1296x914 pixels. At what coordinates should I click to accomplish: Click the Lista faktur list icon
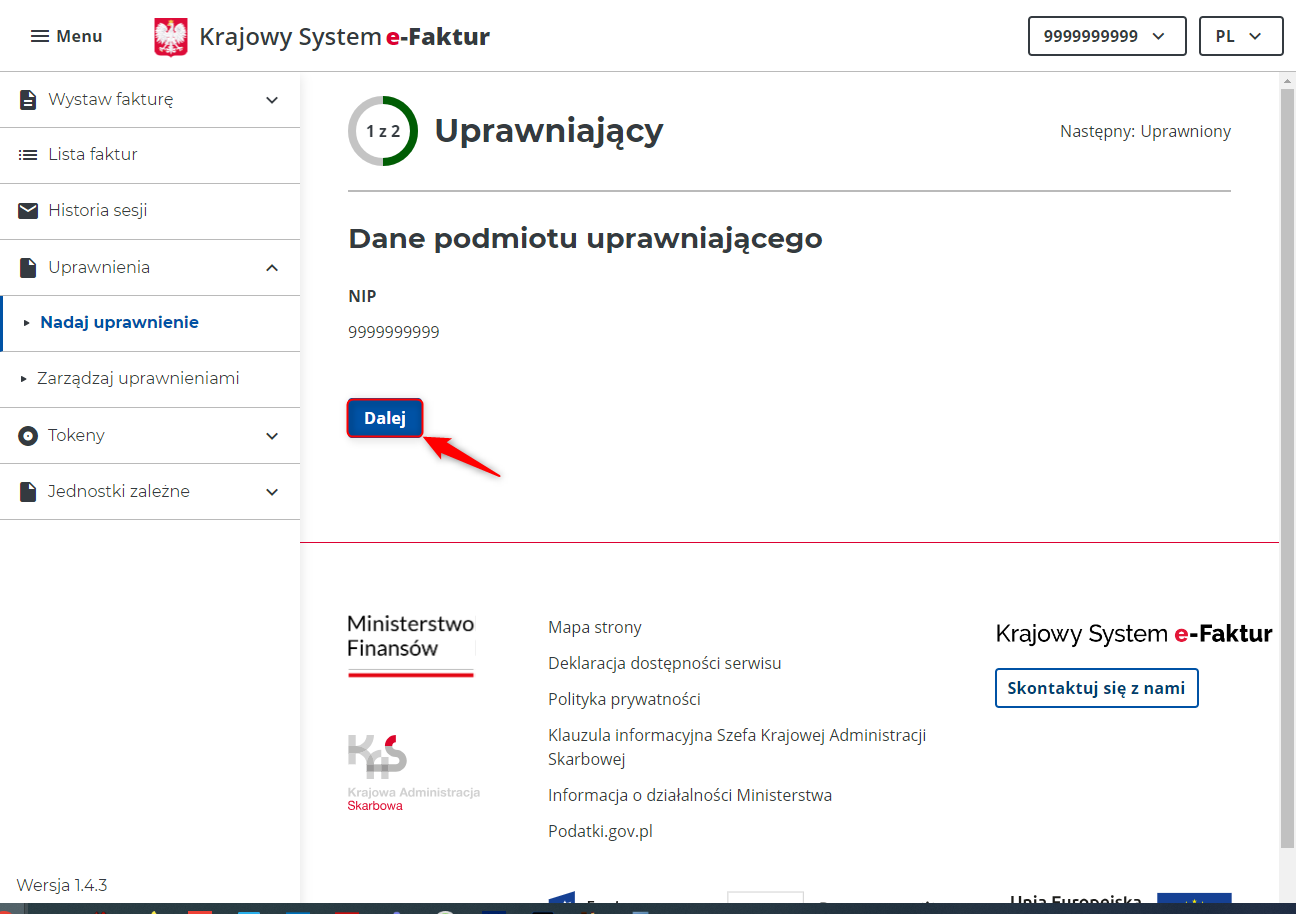pos(28,155)
